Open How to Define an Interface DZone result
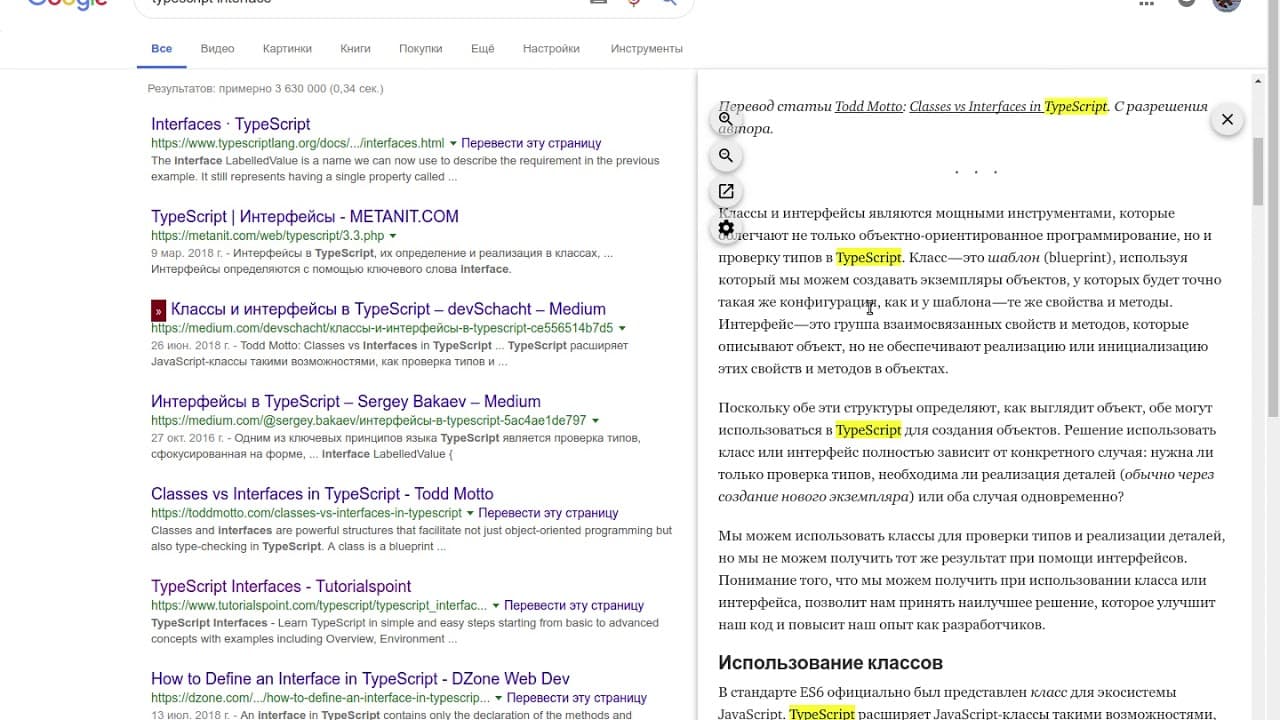This screenshot has width=1280, height=720. (360, 679)
